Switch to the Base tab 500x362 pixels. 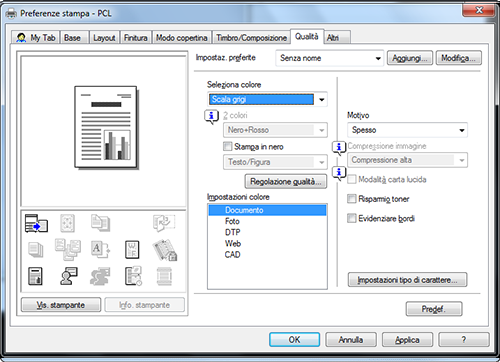click(74, 38)
